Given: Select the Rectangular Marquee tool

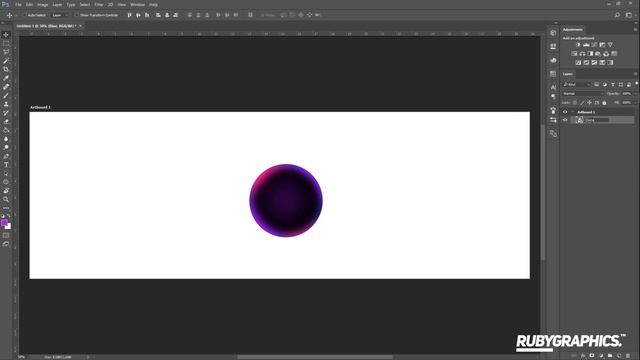Looking at the screenshot, I should point(6,43).
